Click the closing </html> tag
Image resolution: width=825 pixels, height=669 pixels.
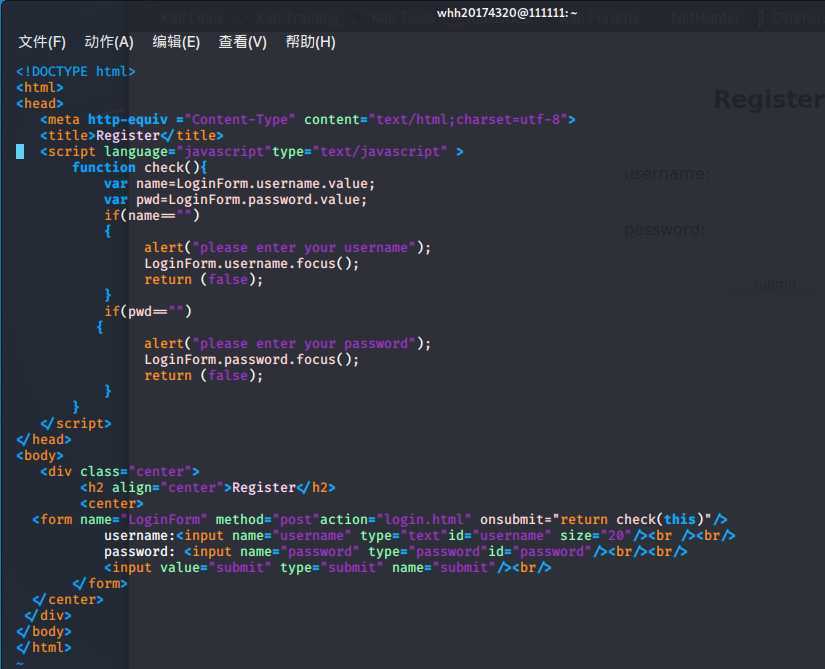[44, 647]
